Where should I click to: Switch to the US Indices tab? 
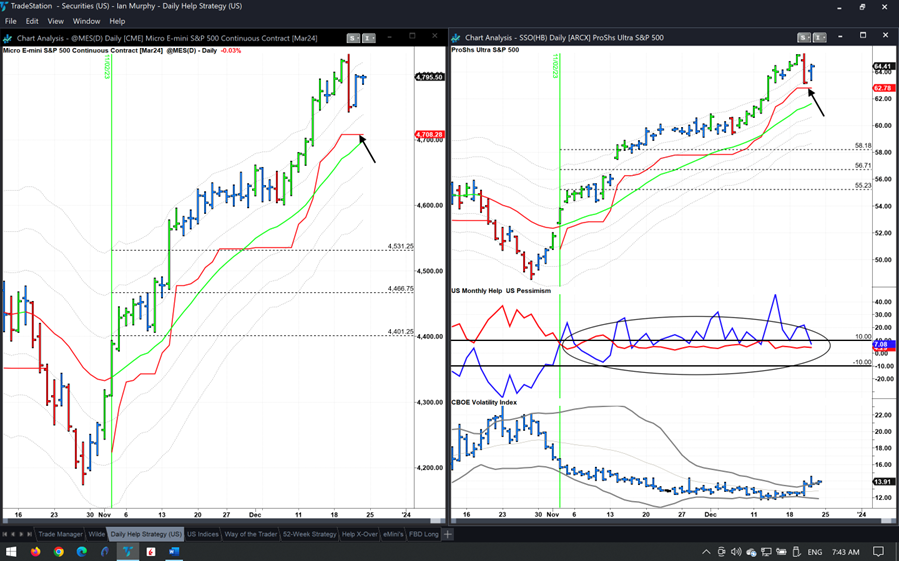coord(203,534)
